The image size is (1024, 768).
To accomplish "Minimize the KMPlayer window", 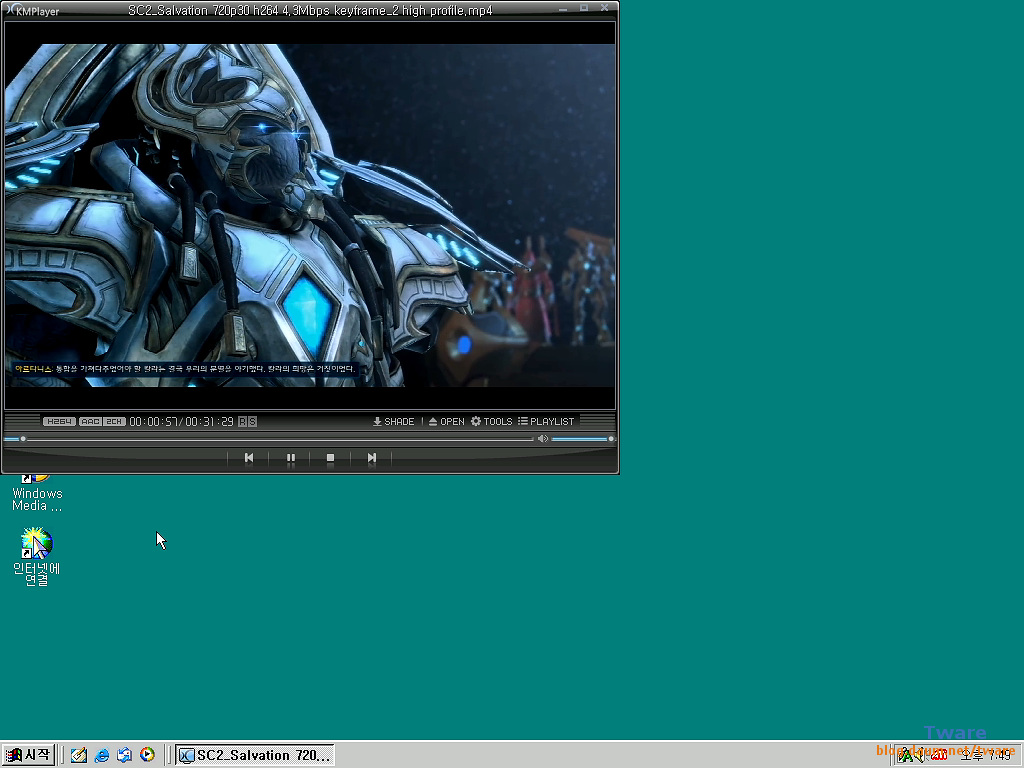I will click(x=563, y=8).
